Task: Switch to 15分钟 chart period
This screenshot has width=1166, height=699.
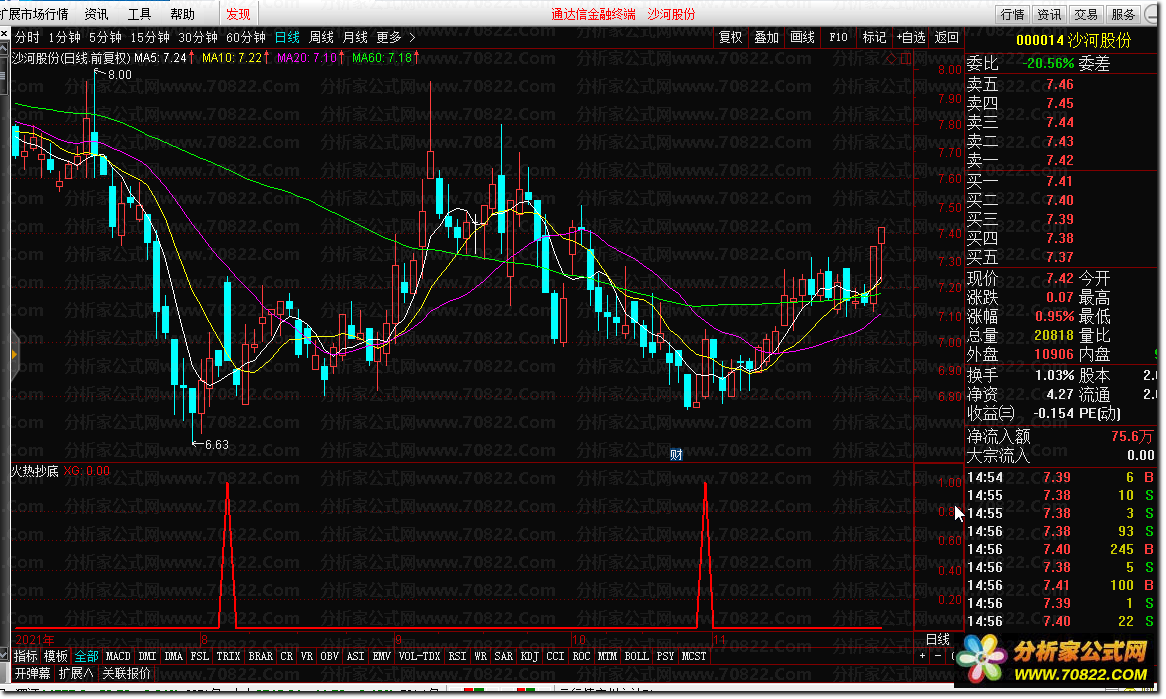Action: tap(149, 37)
